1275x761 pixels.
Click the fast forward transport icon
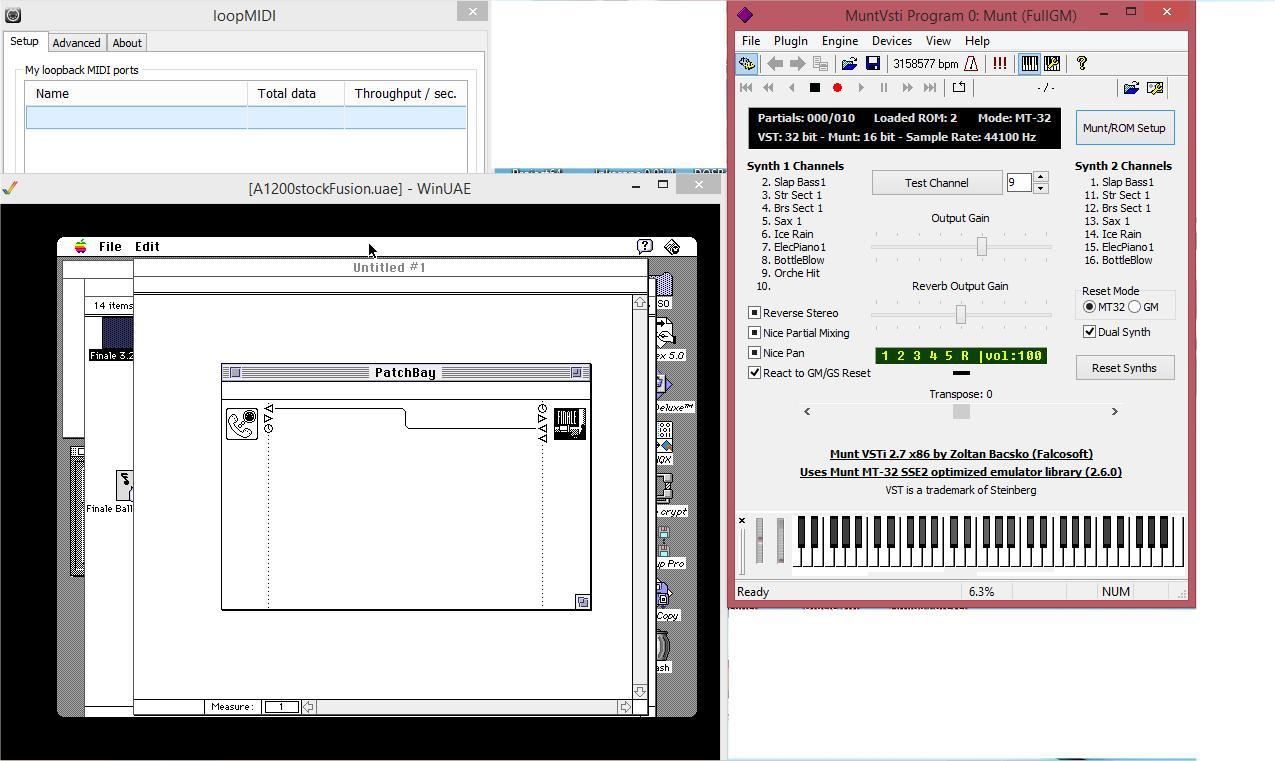point(908,88)
